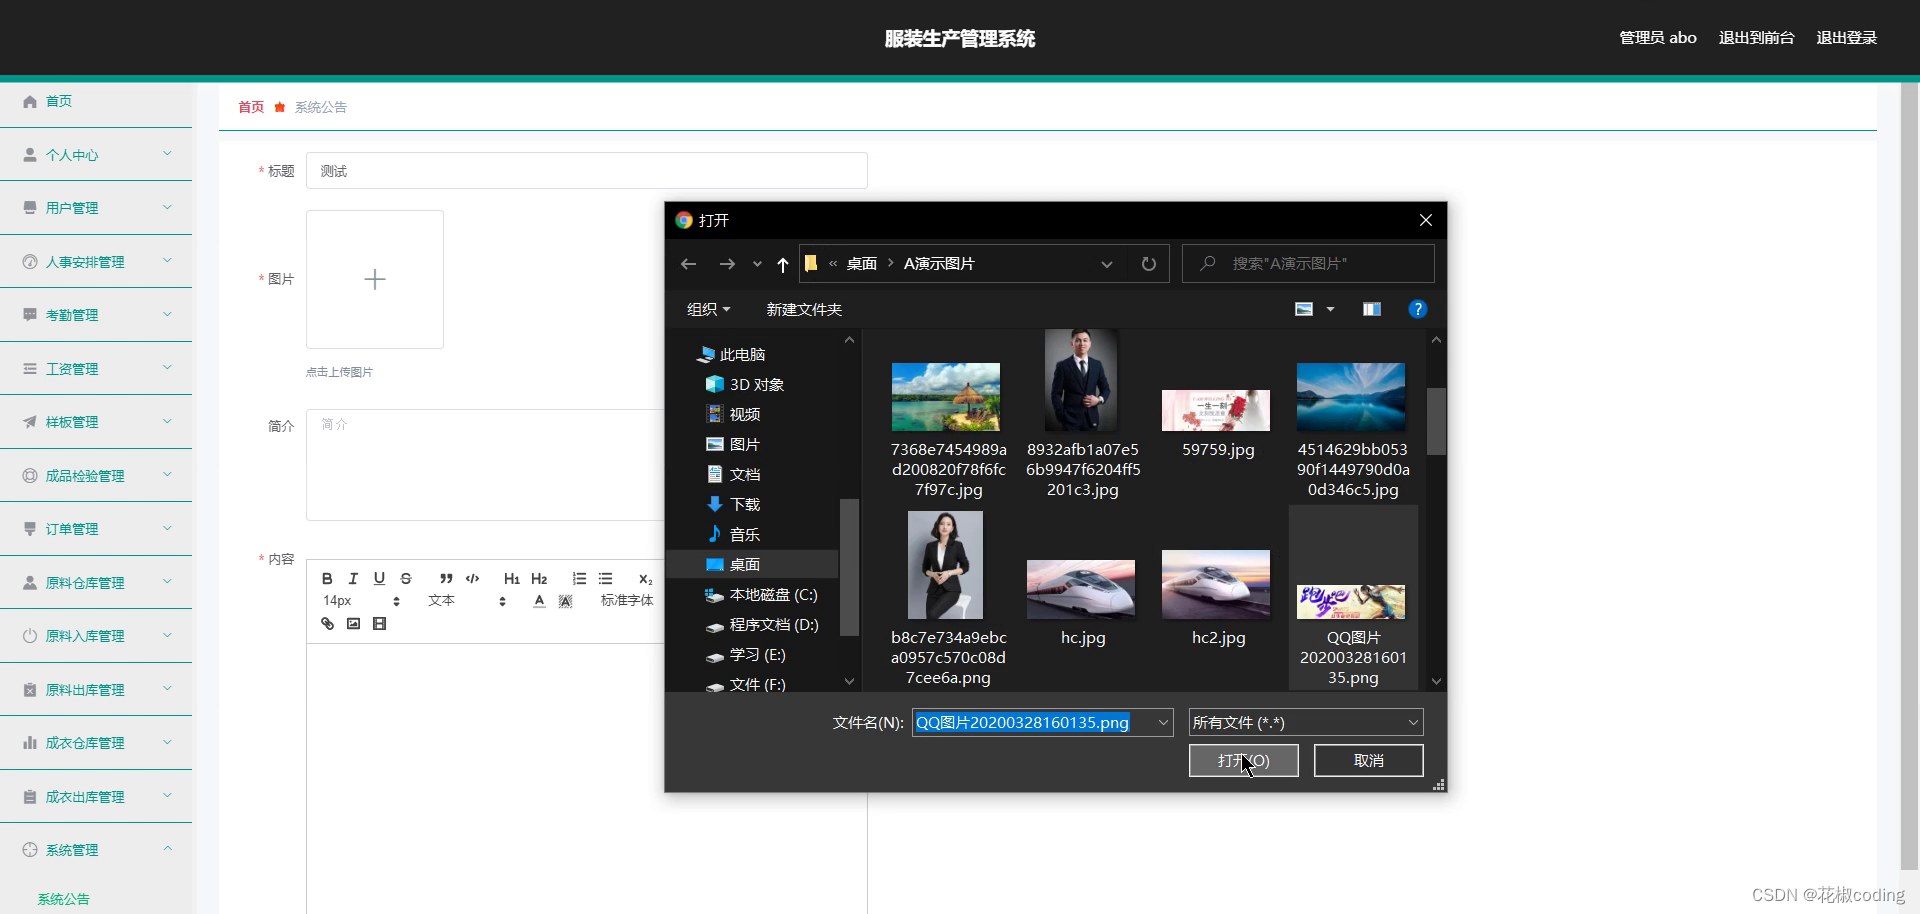Open the text background color picker
This screenshot has height=914, width=1920.
565,601
